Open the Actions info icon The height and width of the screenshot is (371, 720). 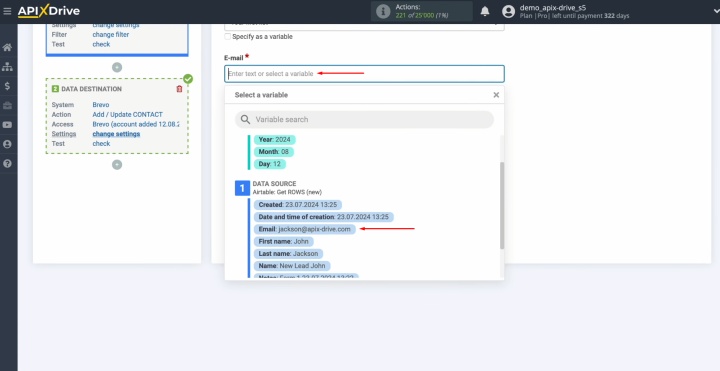pos(383,11)
